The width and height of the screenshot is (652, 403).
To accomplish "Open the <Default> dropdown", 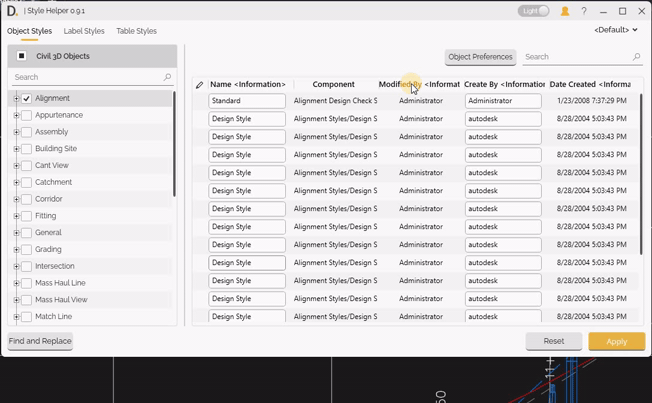I will tap(616, 30).
